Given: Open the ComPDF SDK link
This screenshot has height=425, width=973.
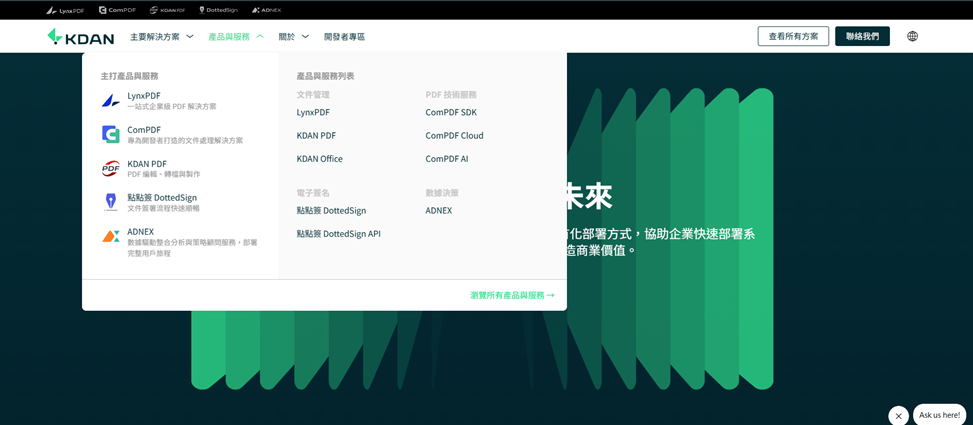Looking at the screenshot, I should 451,112.
